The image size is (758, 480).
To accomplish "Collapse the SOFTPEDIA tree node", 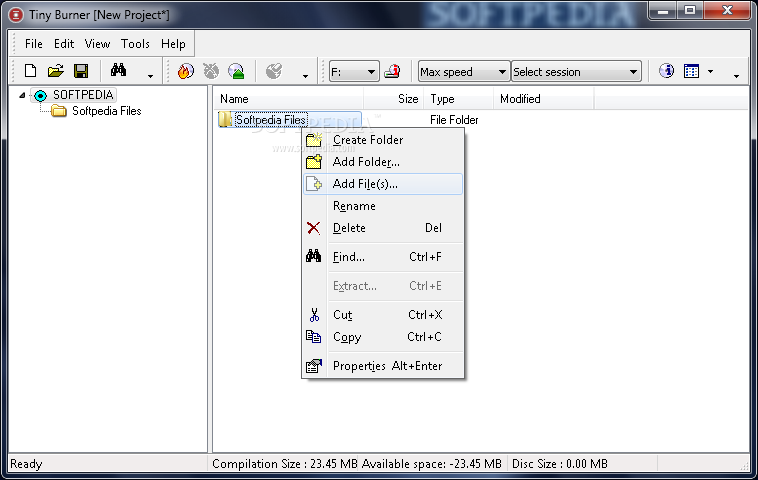I will [22, 95].
